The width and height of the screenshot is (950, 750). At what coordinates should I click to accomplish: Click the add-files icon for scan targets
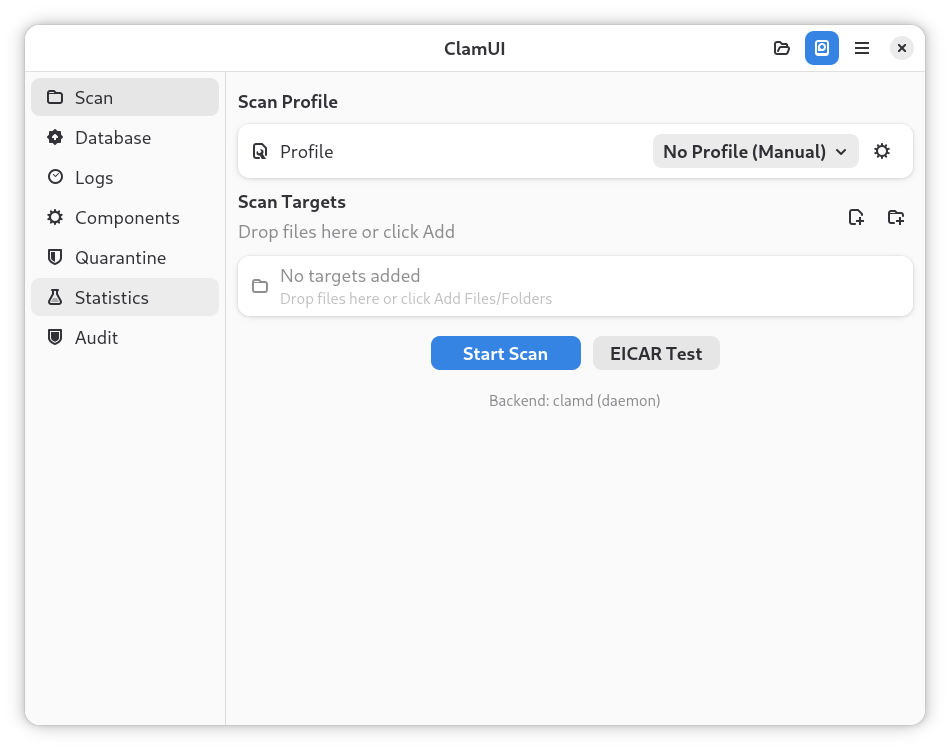coord(856,217)
